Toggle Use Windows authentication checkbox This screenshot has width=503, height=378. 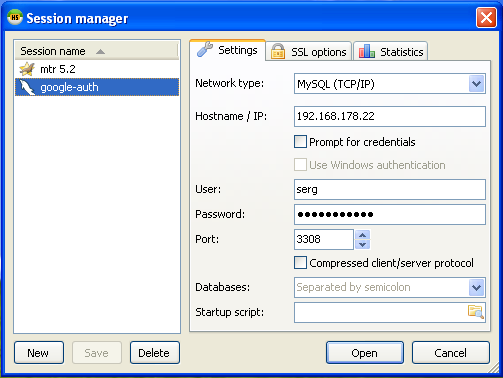pos(300,165)
